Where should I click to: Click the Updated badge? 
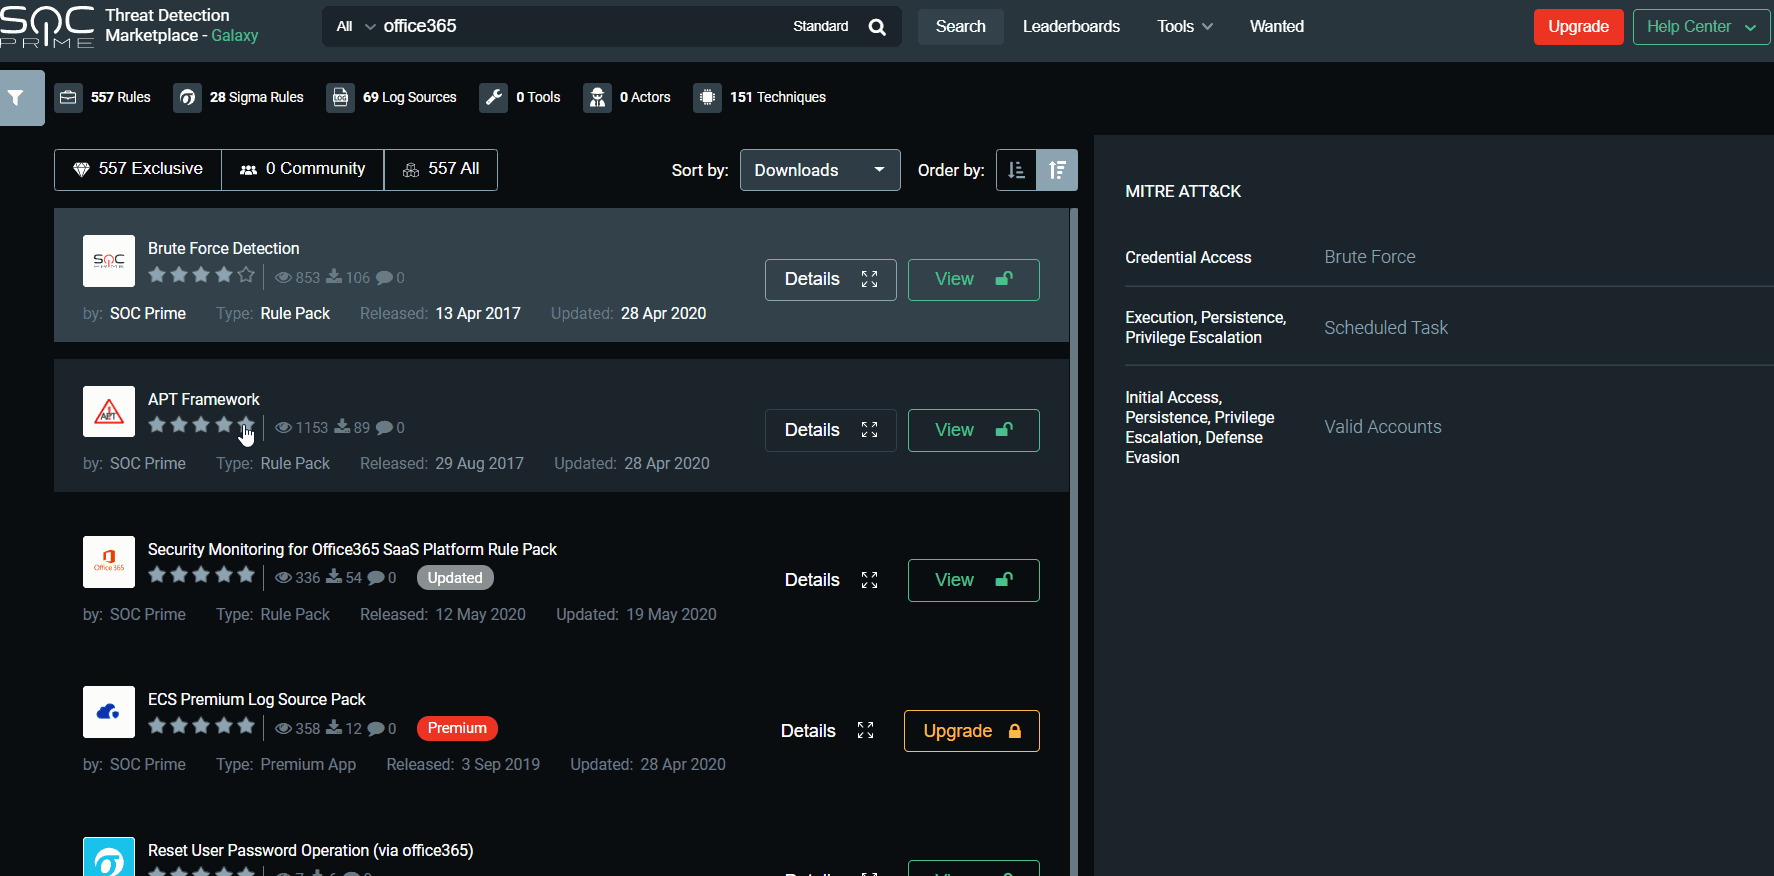pos(455,578)
